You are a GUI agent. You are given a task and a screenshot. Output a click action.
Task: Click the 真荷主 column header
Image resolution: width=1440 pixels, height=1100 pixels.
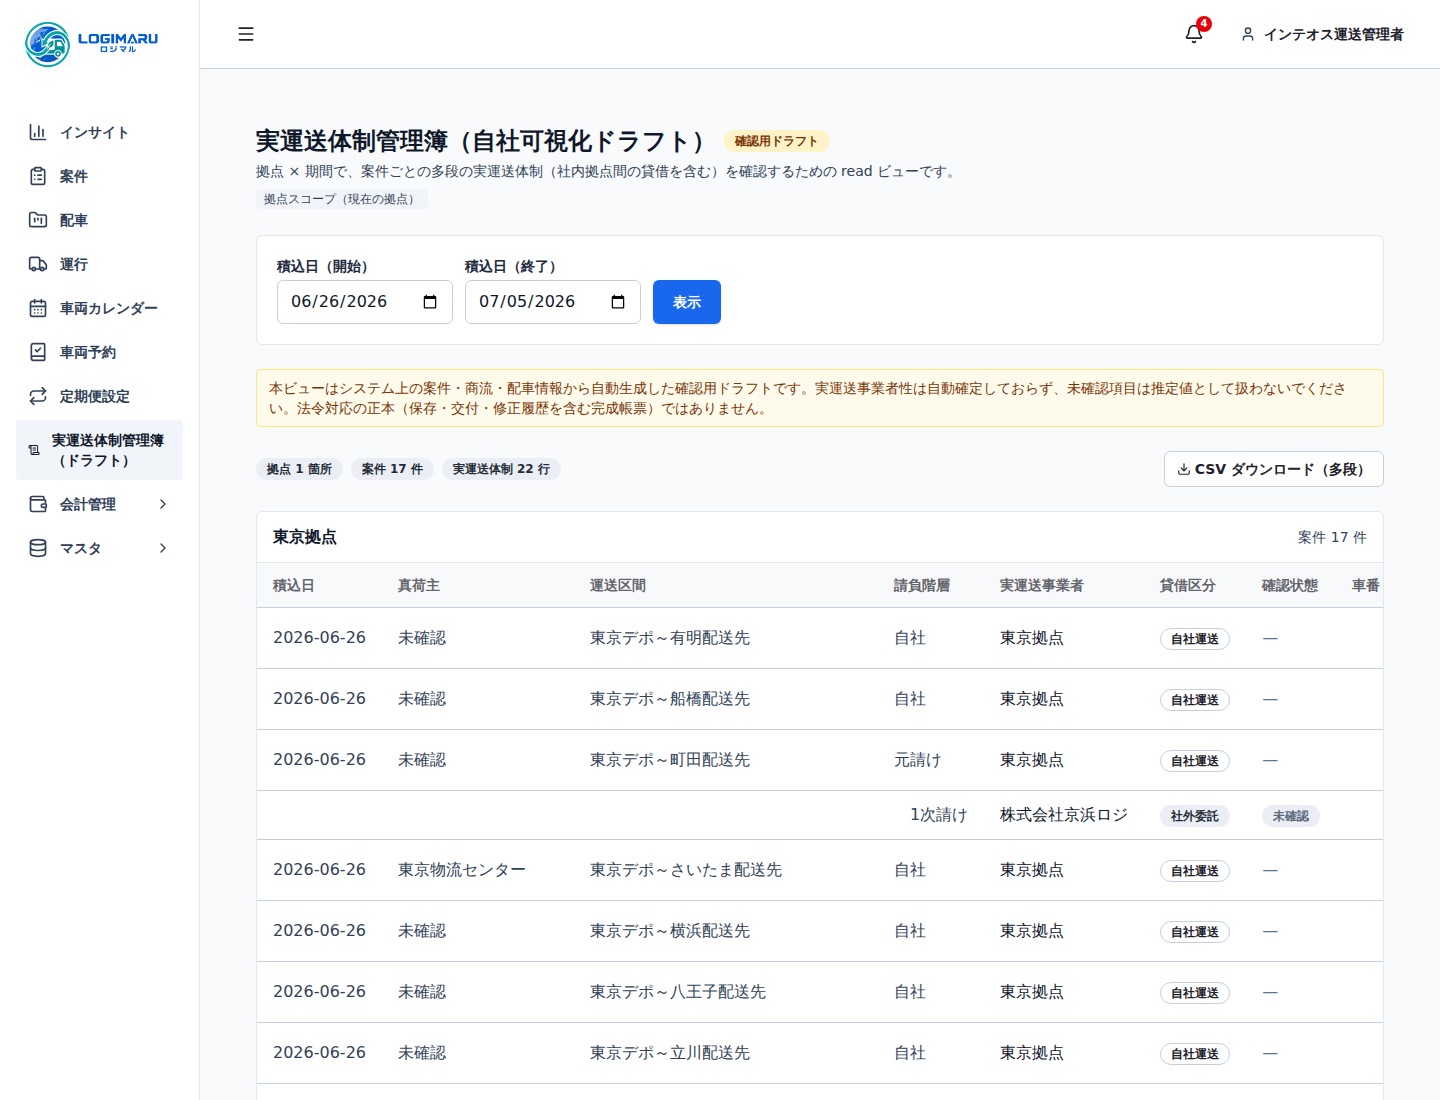(419, 585)
